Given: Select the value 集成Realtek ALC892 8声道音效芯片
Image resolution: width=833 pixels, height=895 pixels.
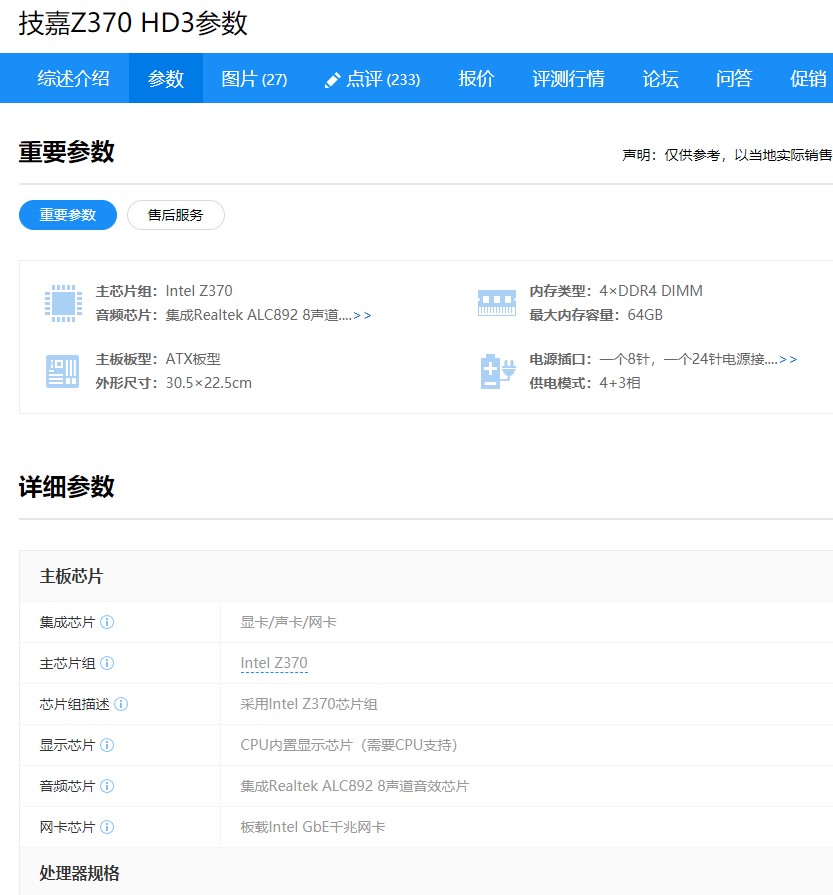Looking at the screenshot, I should click(355, 787).
